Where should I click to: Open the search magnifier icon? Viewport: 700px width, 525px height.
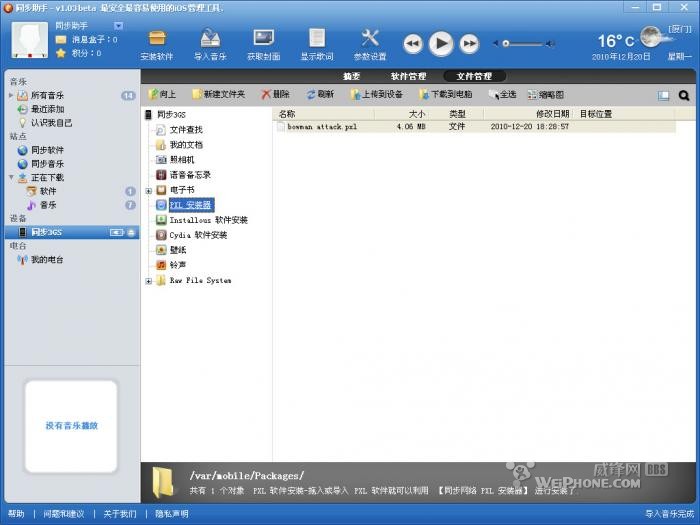coord(683,95)
